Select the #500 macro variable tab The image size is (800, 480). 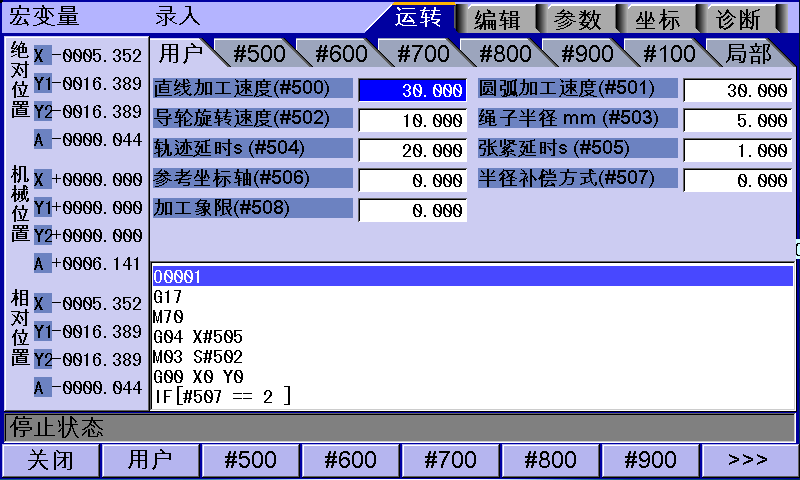259,54
